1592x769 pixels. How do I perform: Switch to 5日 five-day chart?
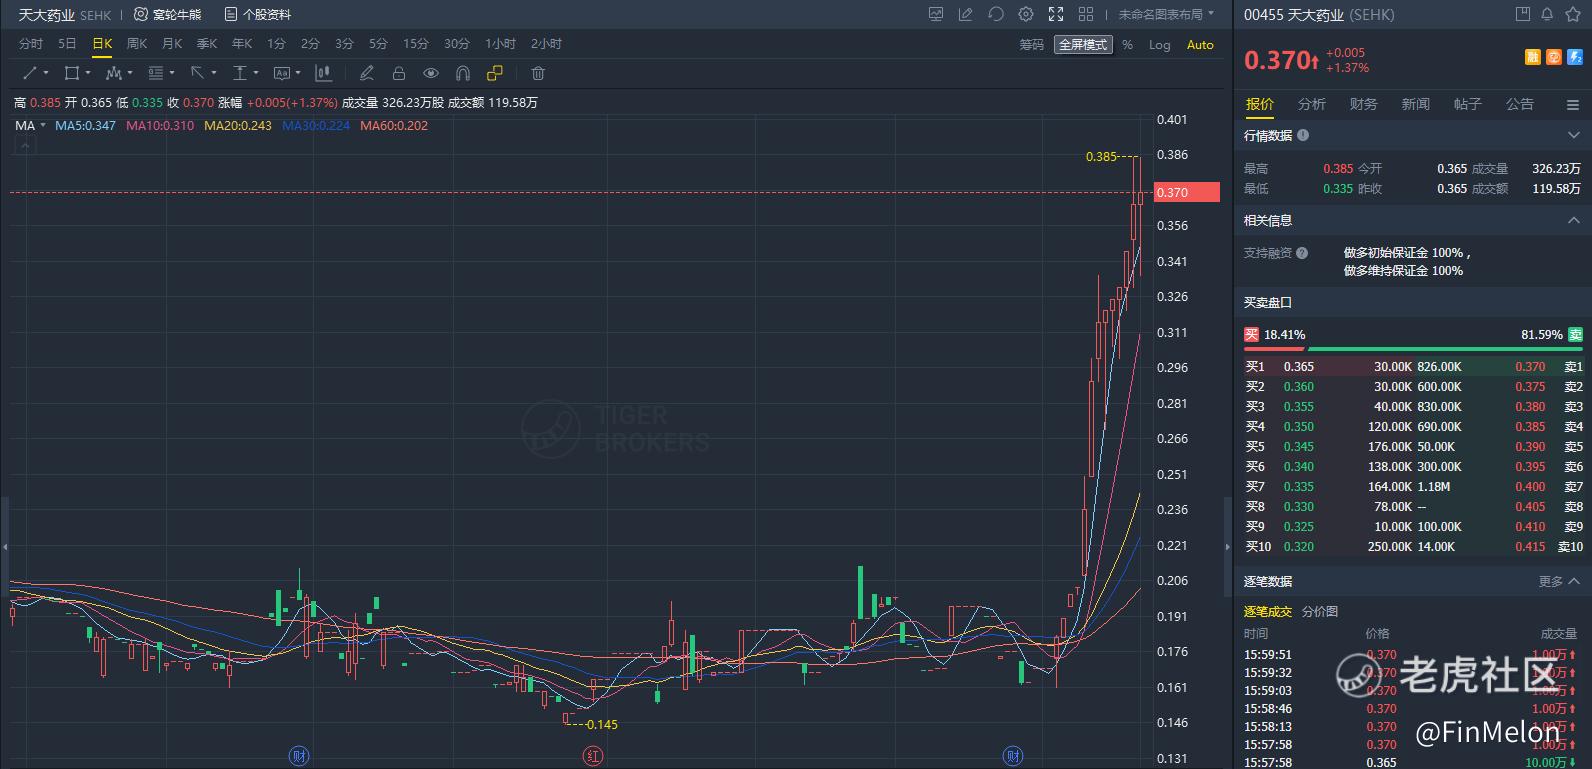(x=67, y=44)
